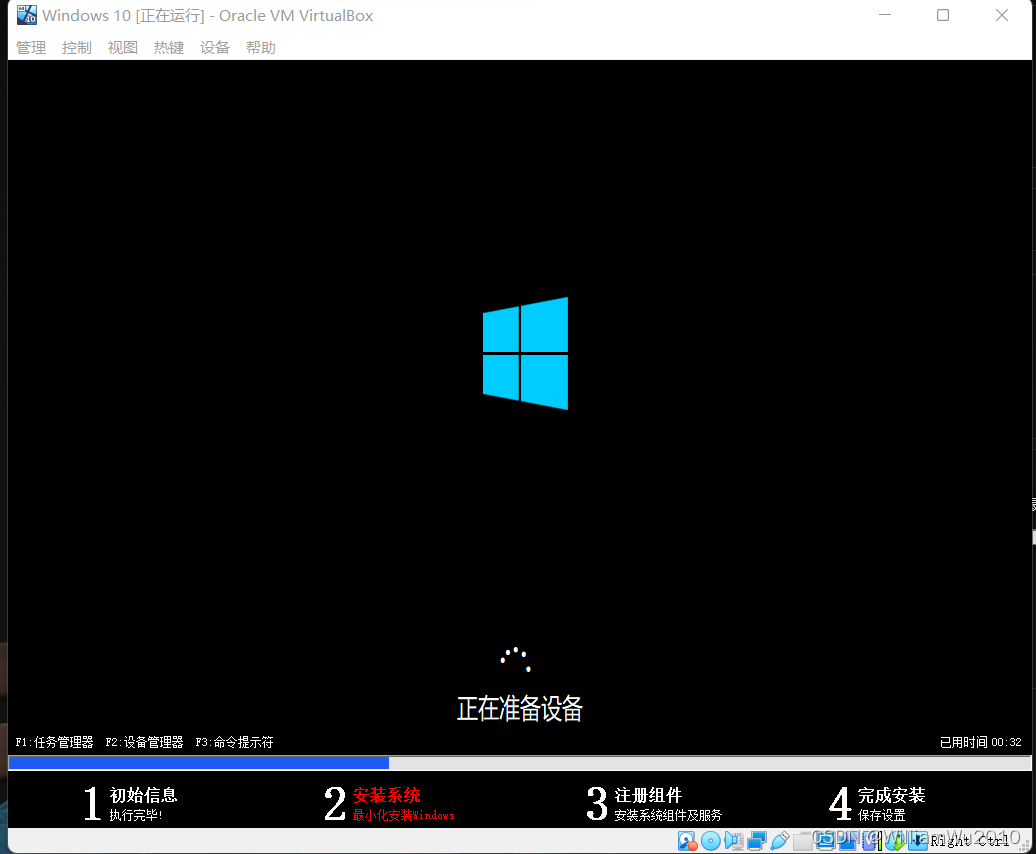The height and width of the screenshot is (854, 1036).
Task: Click the spinning loading dots indicator
Action: 515,659
